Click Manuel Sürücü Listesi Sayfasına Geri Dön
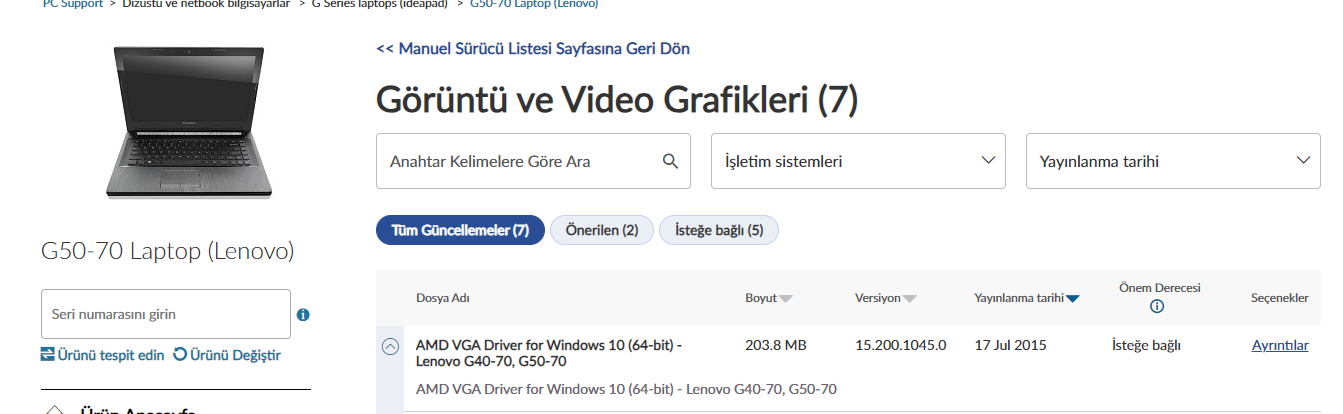1343x414 pixels. click(533, 49)
